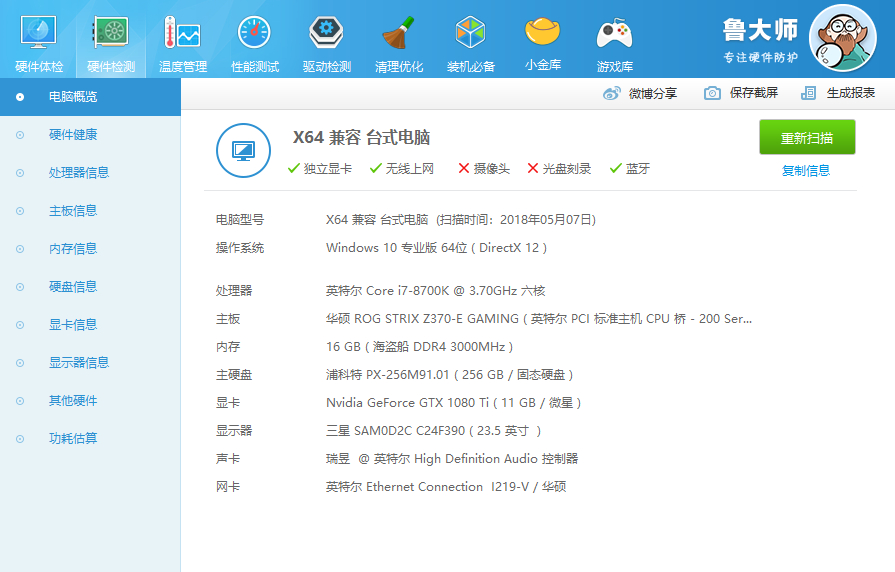Click the generate report document icon
The height and width of the screenshot is (572, 895).
pyautogui.click(x=808, y=93)
